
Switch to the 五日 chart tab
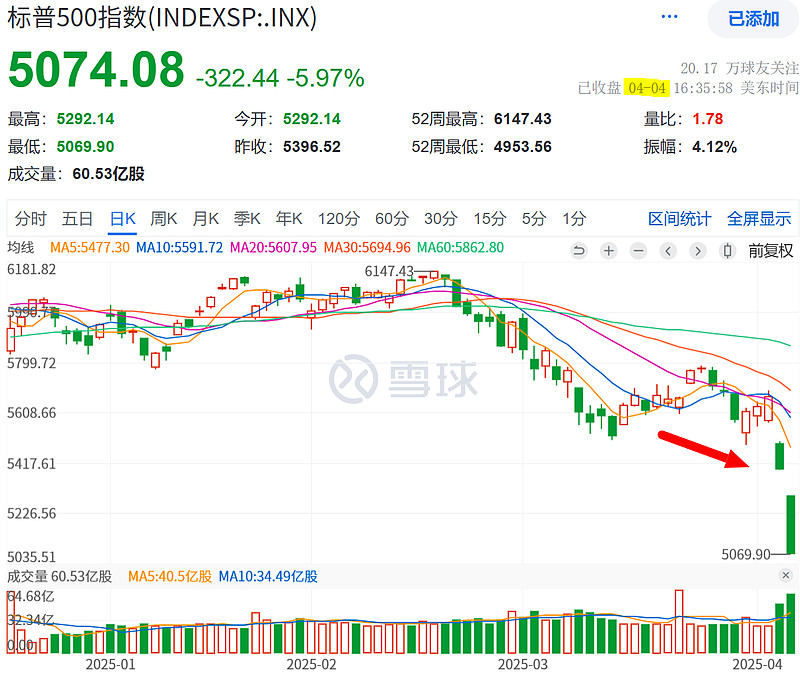pyautogui.click(x=77, y=219)
